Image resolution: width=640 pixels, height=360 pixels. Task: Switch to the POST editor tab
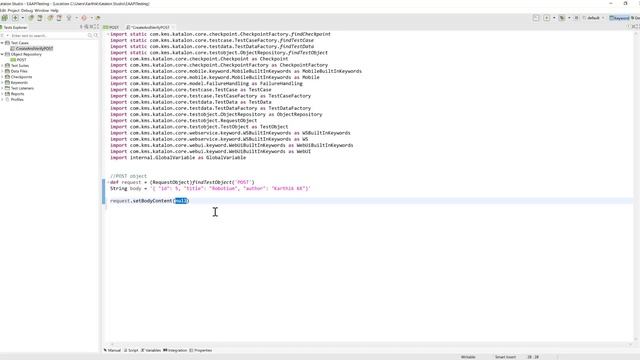click(x=111, y=27)
